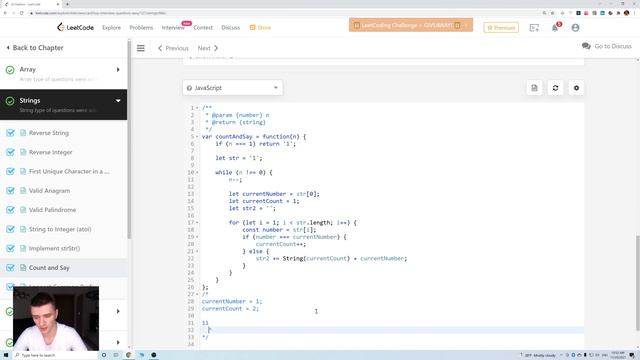The image size is (640, 360).
Task: Click the LeetCode logo
Action: pos(76,27)
